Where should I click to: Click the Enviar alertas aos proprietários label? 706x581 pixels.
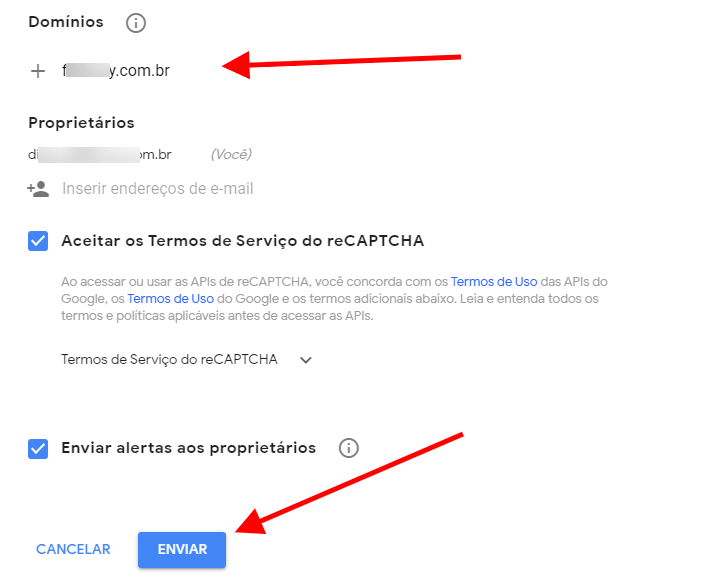point(189,448)
